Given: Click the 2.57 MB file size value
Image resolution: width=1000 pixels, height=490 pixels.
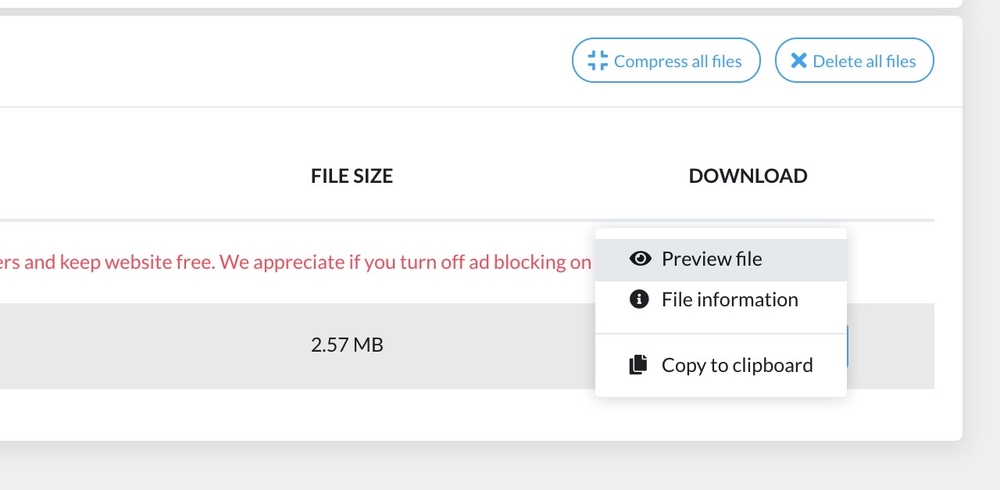Looking at the screenshot, I should pos(347,345).
